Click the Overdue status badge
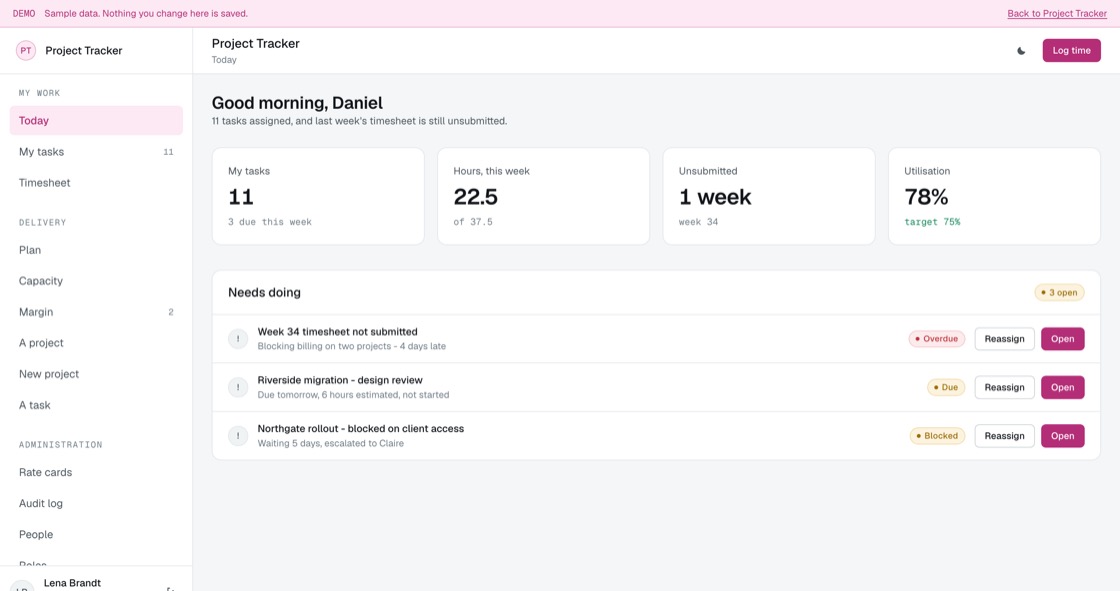 click(x=936, y=339)
